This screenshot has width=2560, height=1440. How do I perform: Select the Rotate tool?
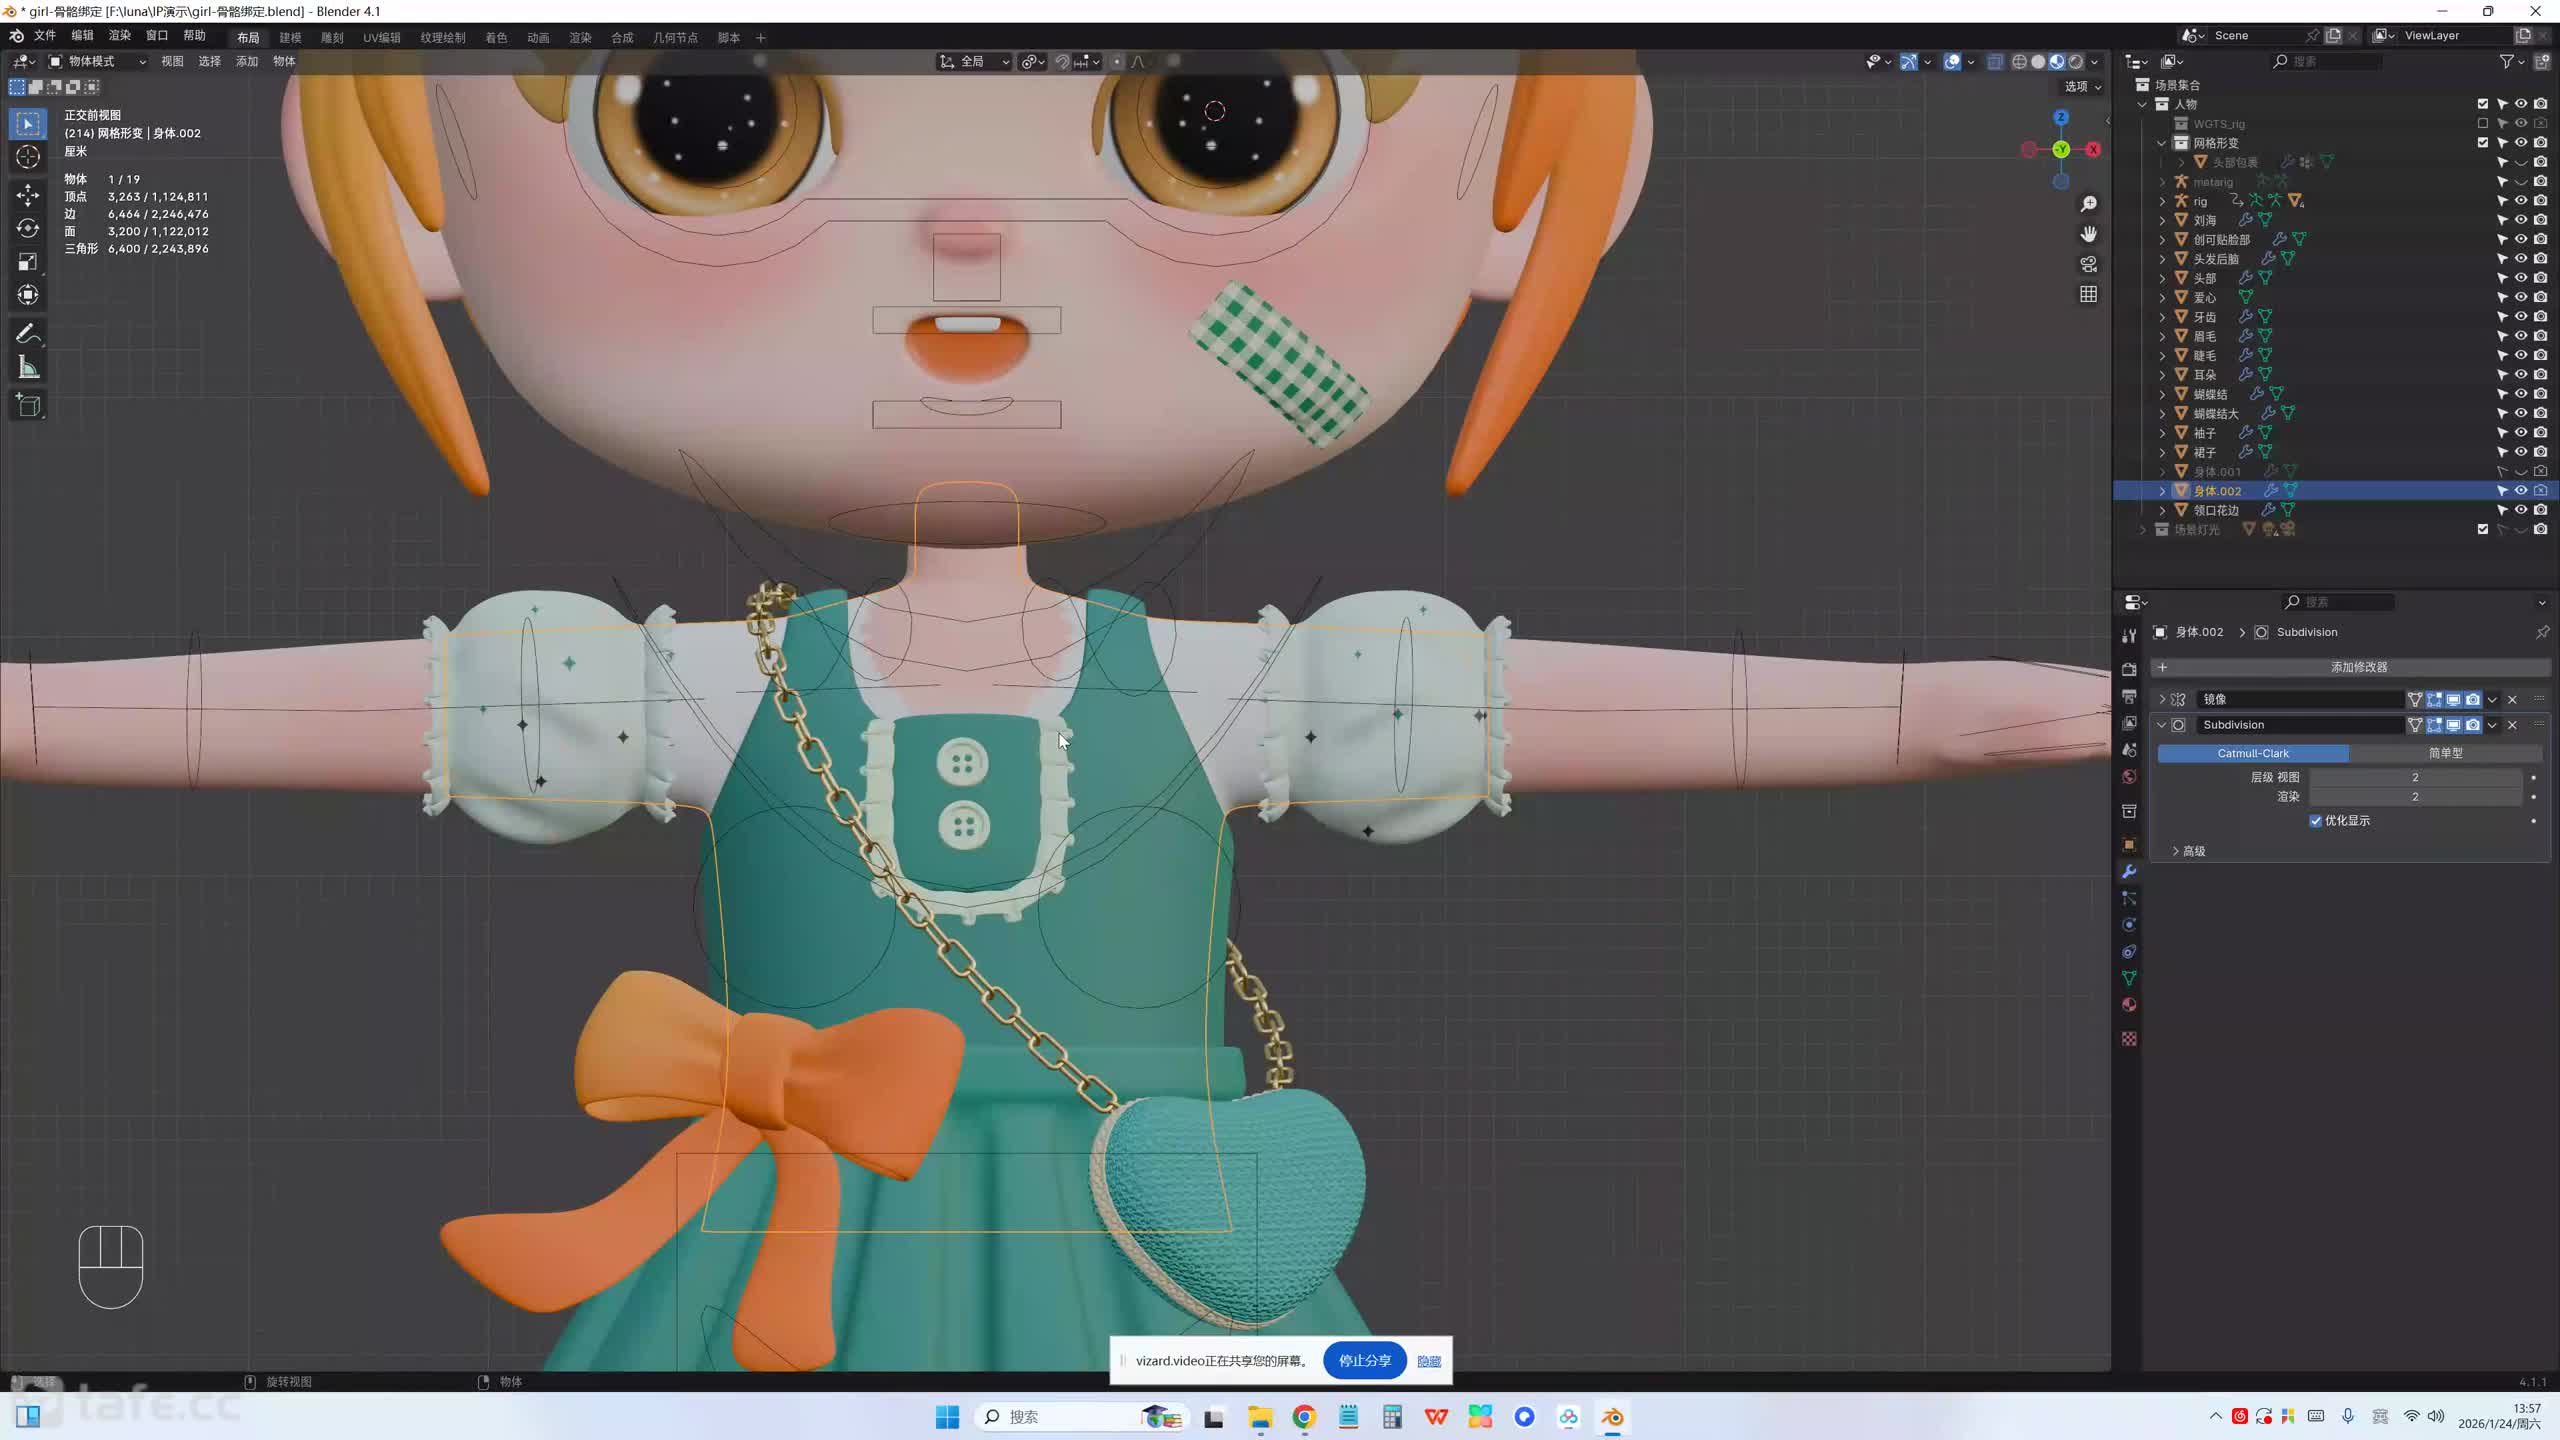28,228
